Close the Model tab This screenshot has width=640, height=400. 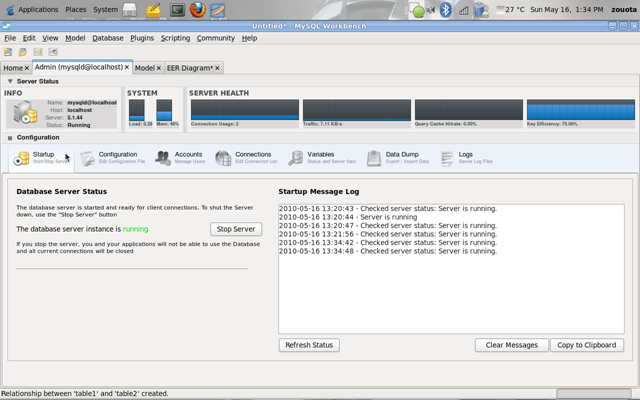(x=159, y=68)
